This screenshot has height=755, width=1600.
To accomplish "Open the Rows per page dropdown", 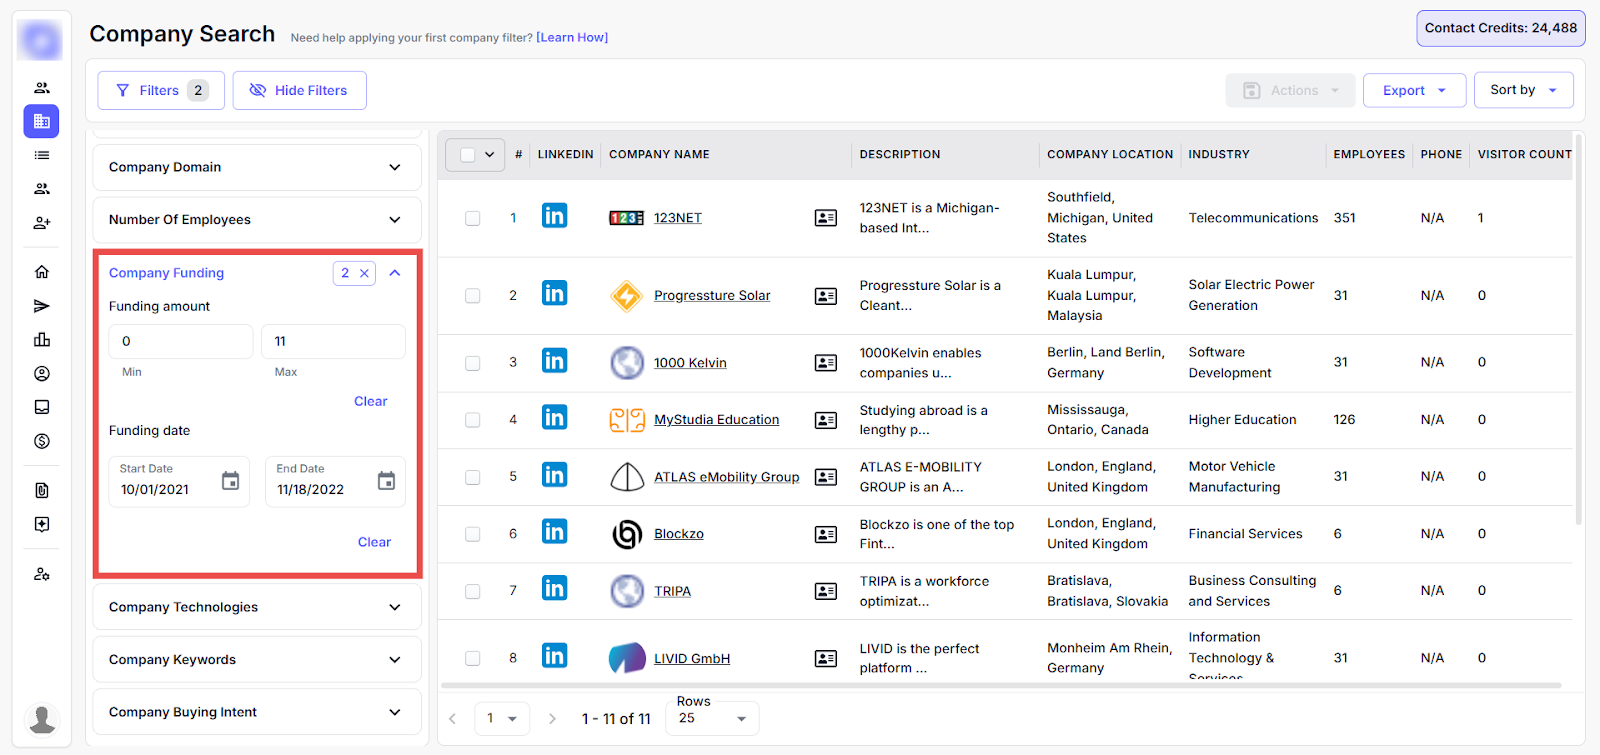I will pyautogui.click(x=713, y=718).
